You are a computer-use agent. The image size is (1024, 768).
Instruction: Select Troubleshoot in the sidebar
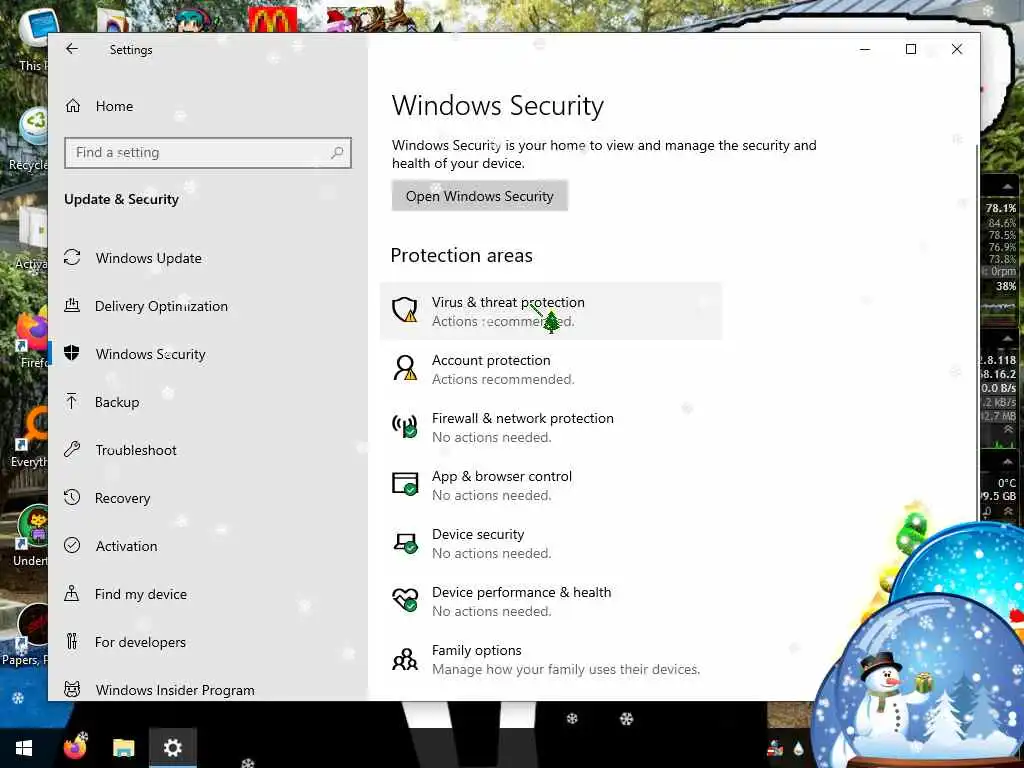click(x=136, y=450)
